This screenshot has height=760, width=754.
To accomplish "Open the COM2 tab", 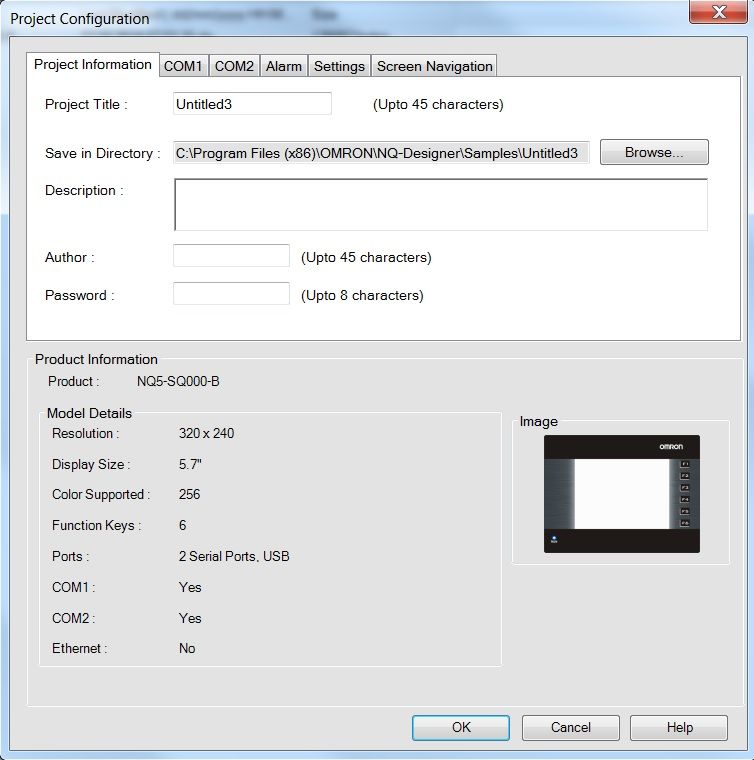I will (x=235, y=66).
